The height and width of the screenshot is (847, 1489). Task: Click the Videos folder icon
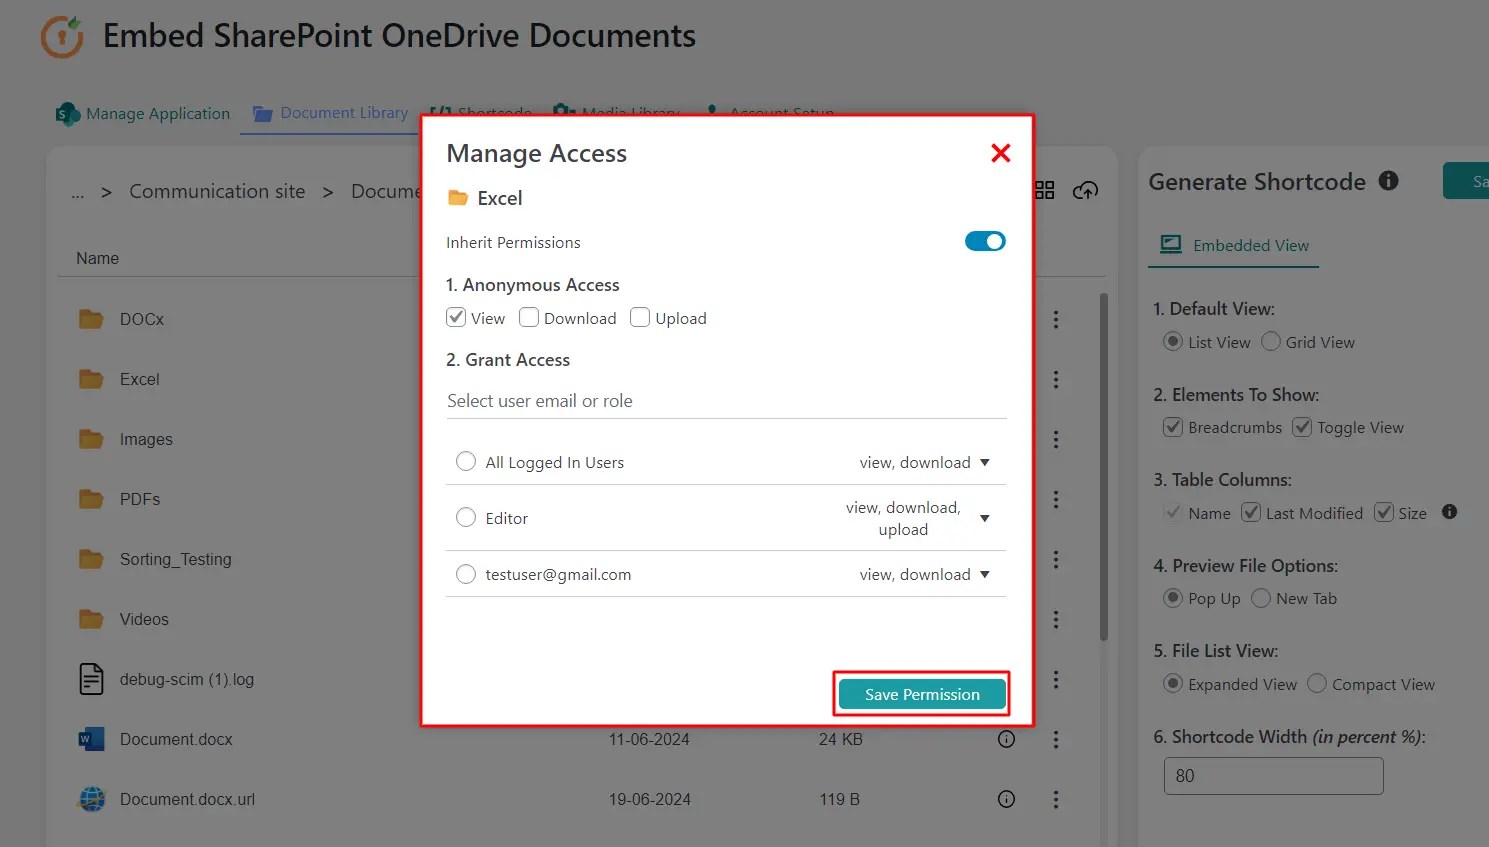(91, 619)
